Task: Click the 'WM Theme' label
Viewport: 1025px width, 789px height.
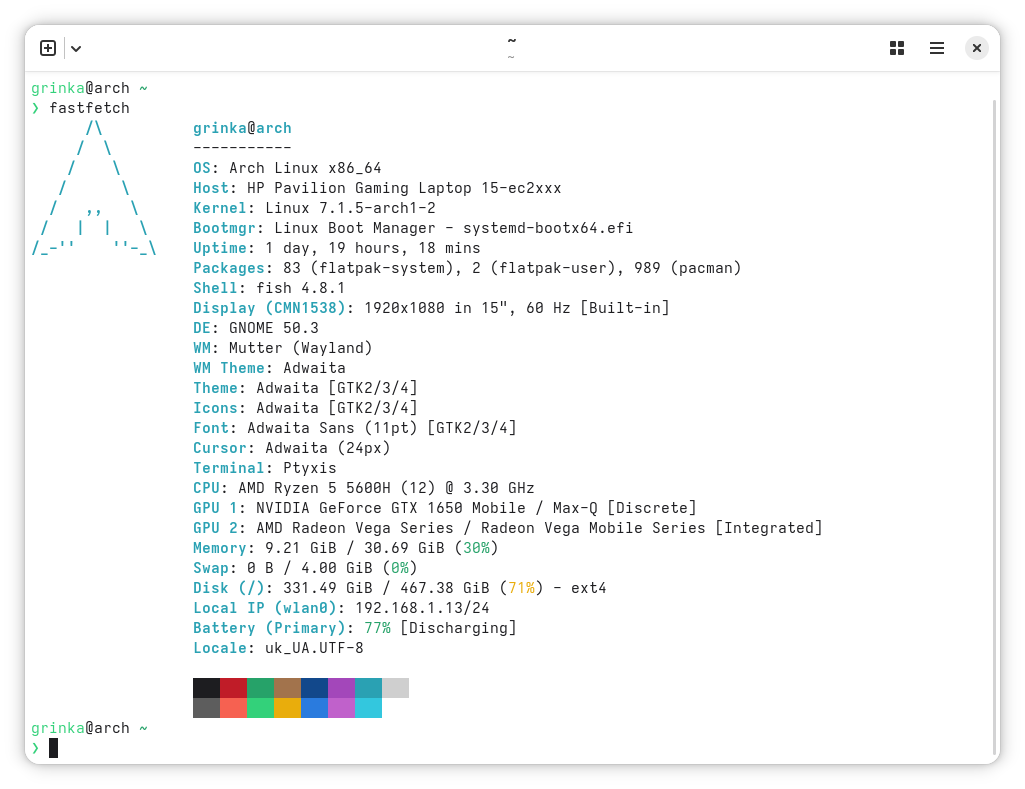Action: (229, 368)
